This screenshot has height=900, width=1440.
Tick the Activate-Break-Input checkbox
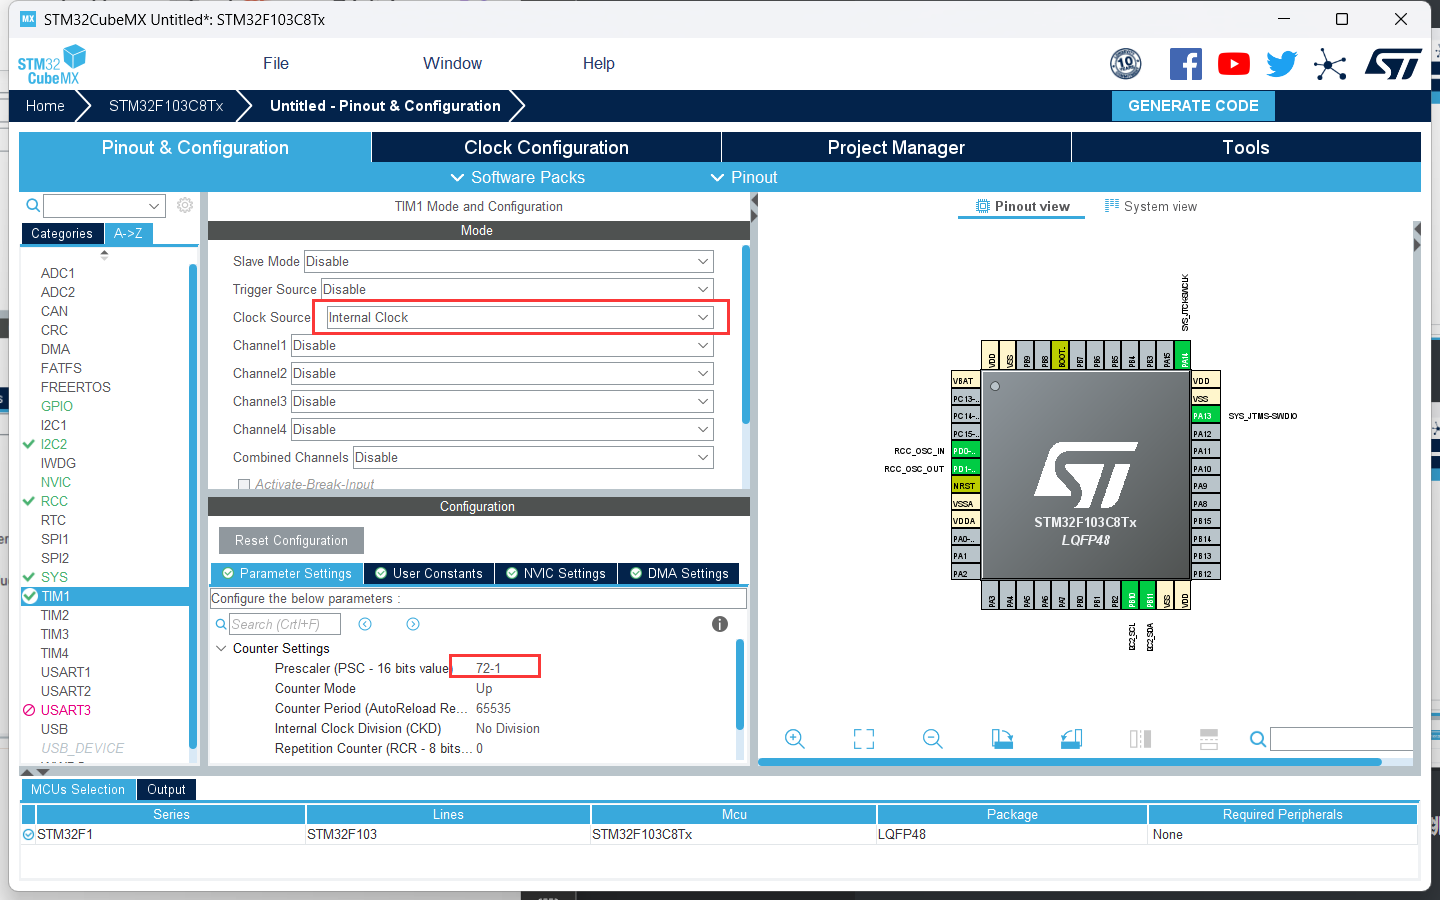244,485
